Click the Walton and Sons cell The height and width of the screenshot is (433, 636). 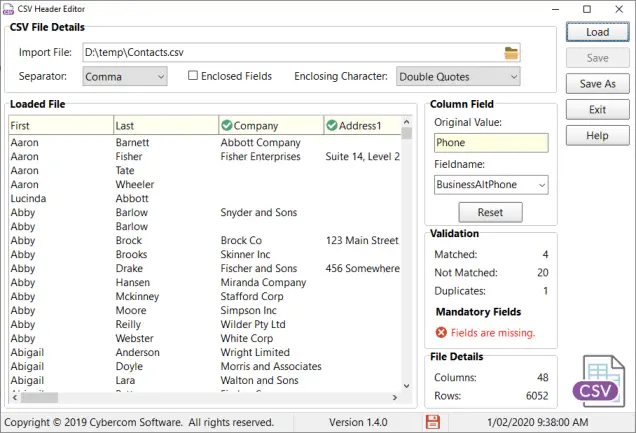(x=260, y=380)
